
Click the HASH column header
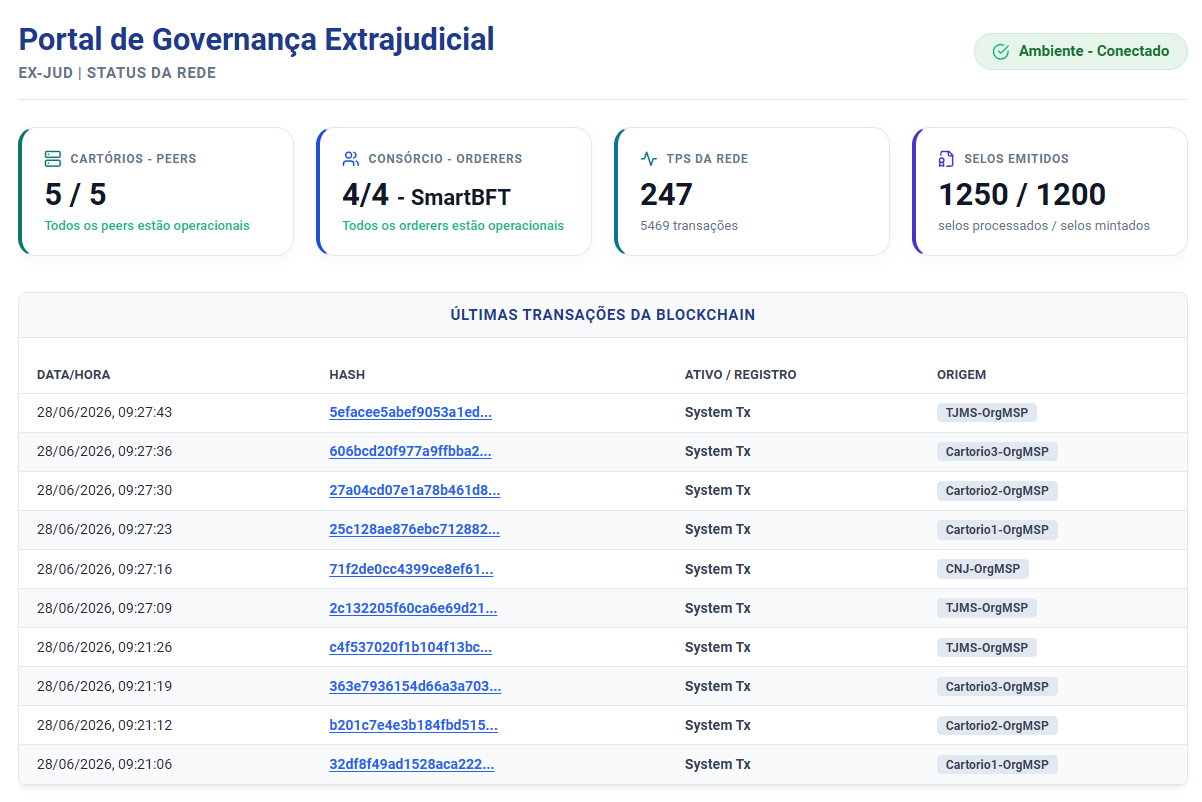pos(347,375)
